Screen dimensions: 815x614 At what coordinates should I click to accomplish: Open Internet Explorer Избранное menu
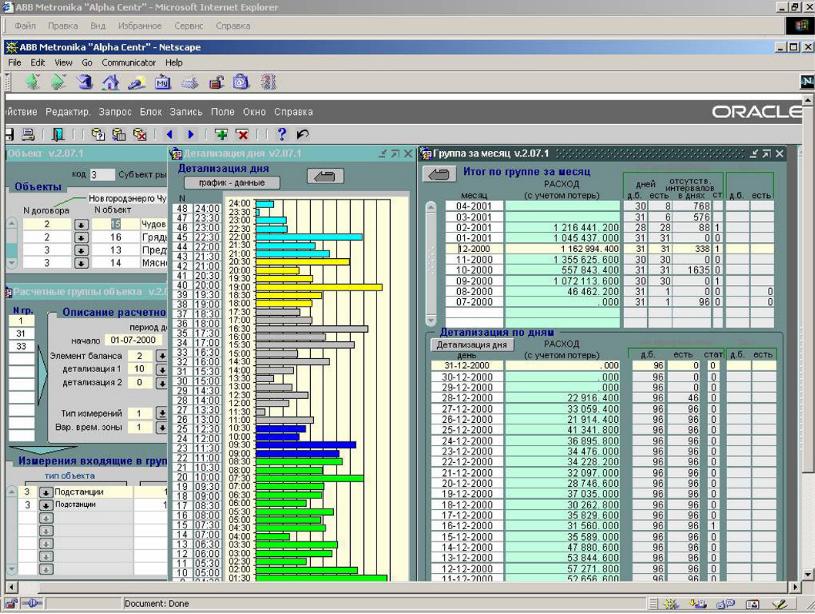[139, 25]
